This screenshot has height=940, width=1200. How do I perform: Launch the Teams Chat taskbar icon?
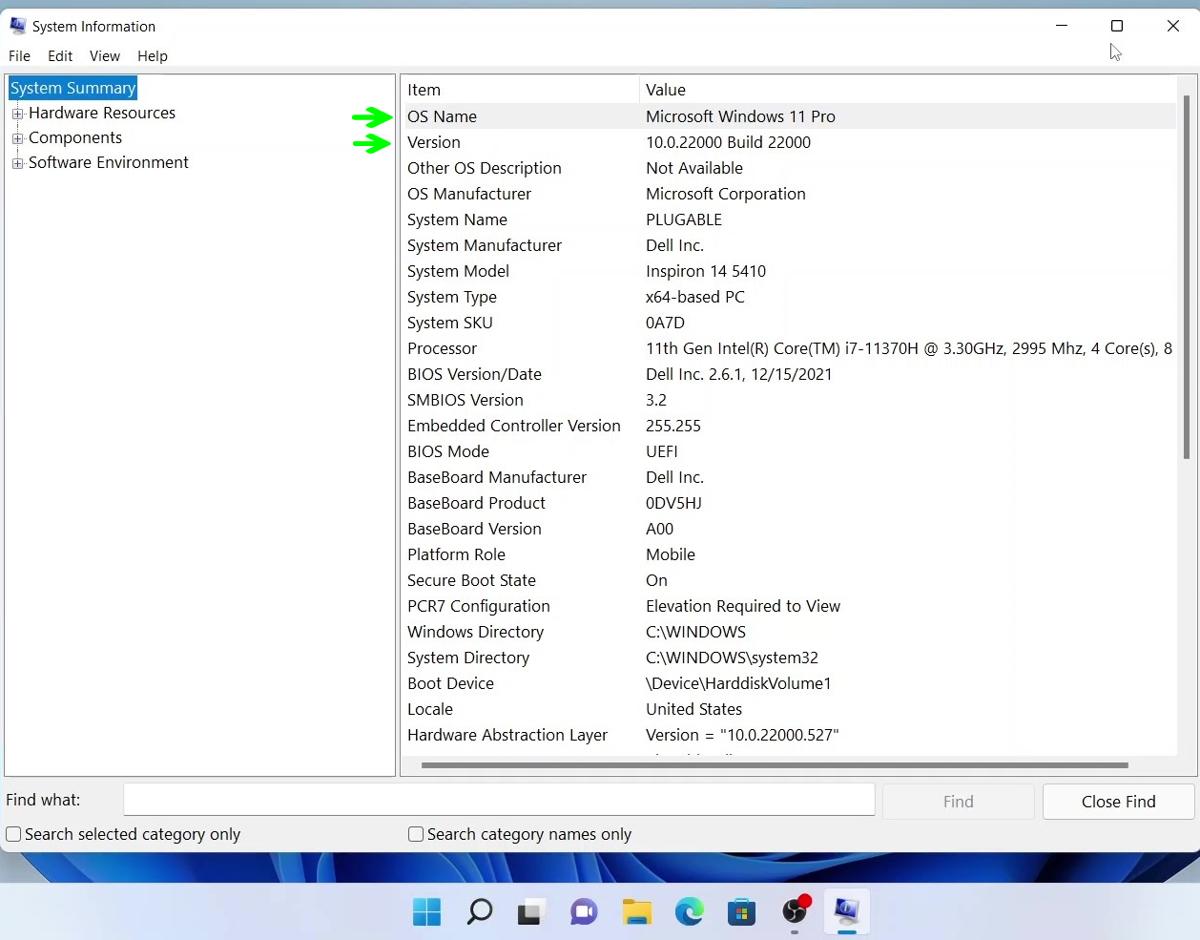click(583, 911)
